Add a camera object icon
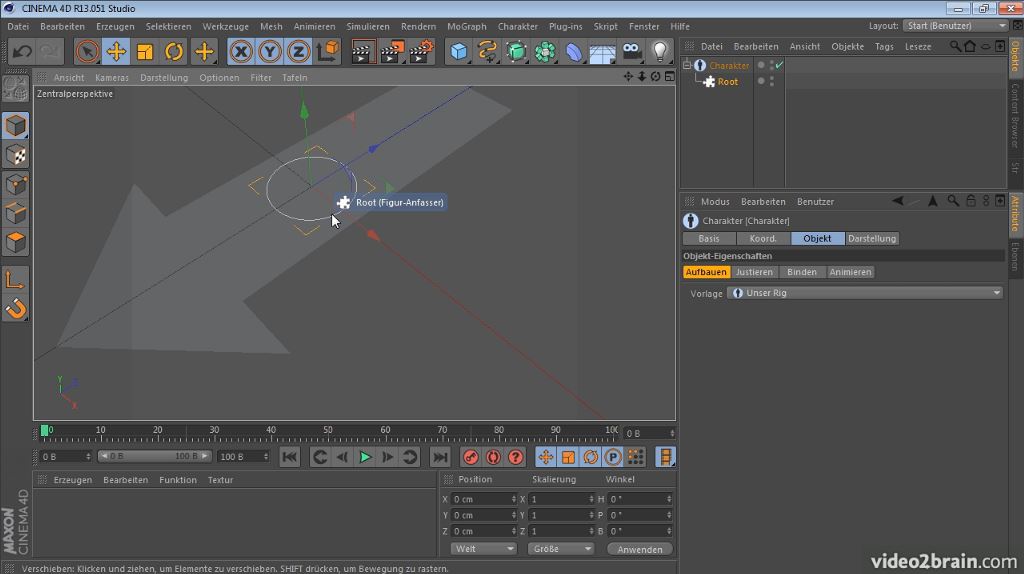 [632, 52]
